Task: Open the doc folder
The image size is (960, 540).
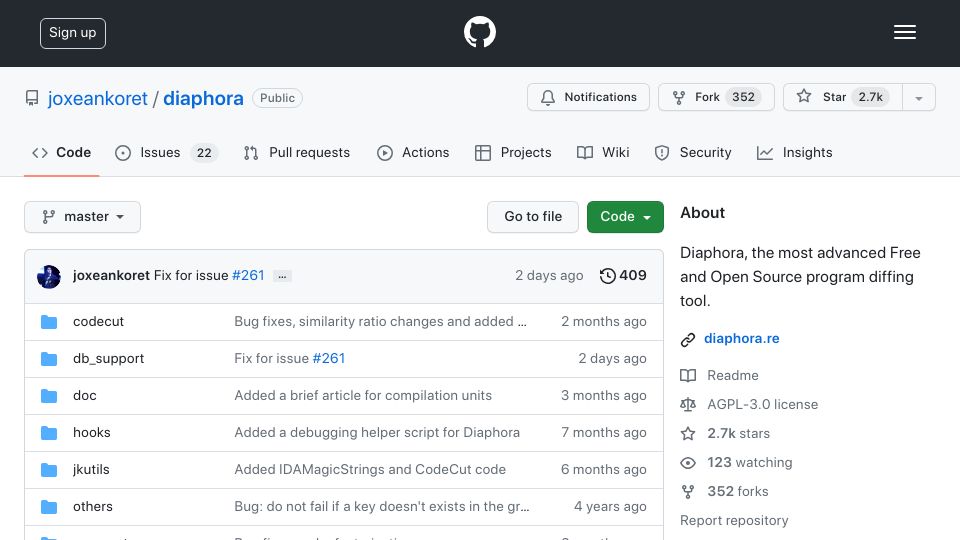Action: click(84, 396)
